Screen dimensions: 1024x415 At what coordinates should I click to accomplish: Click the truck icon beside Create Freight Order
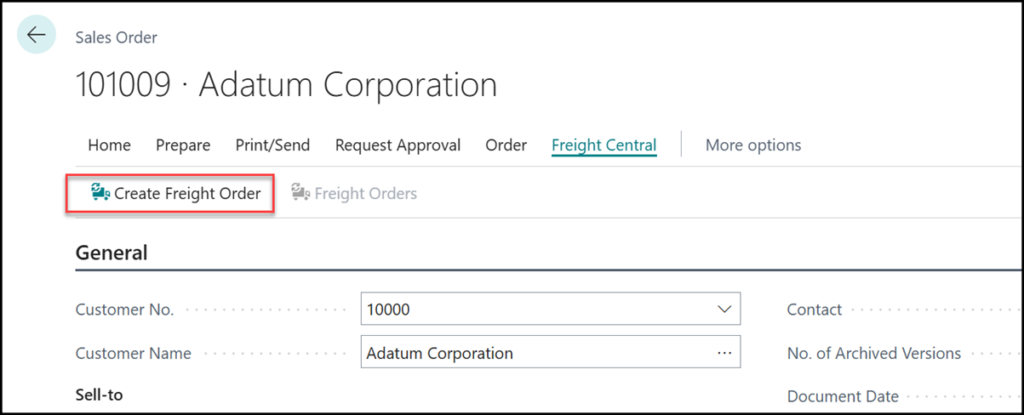pyautogui.click(x=100, y=192)
